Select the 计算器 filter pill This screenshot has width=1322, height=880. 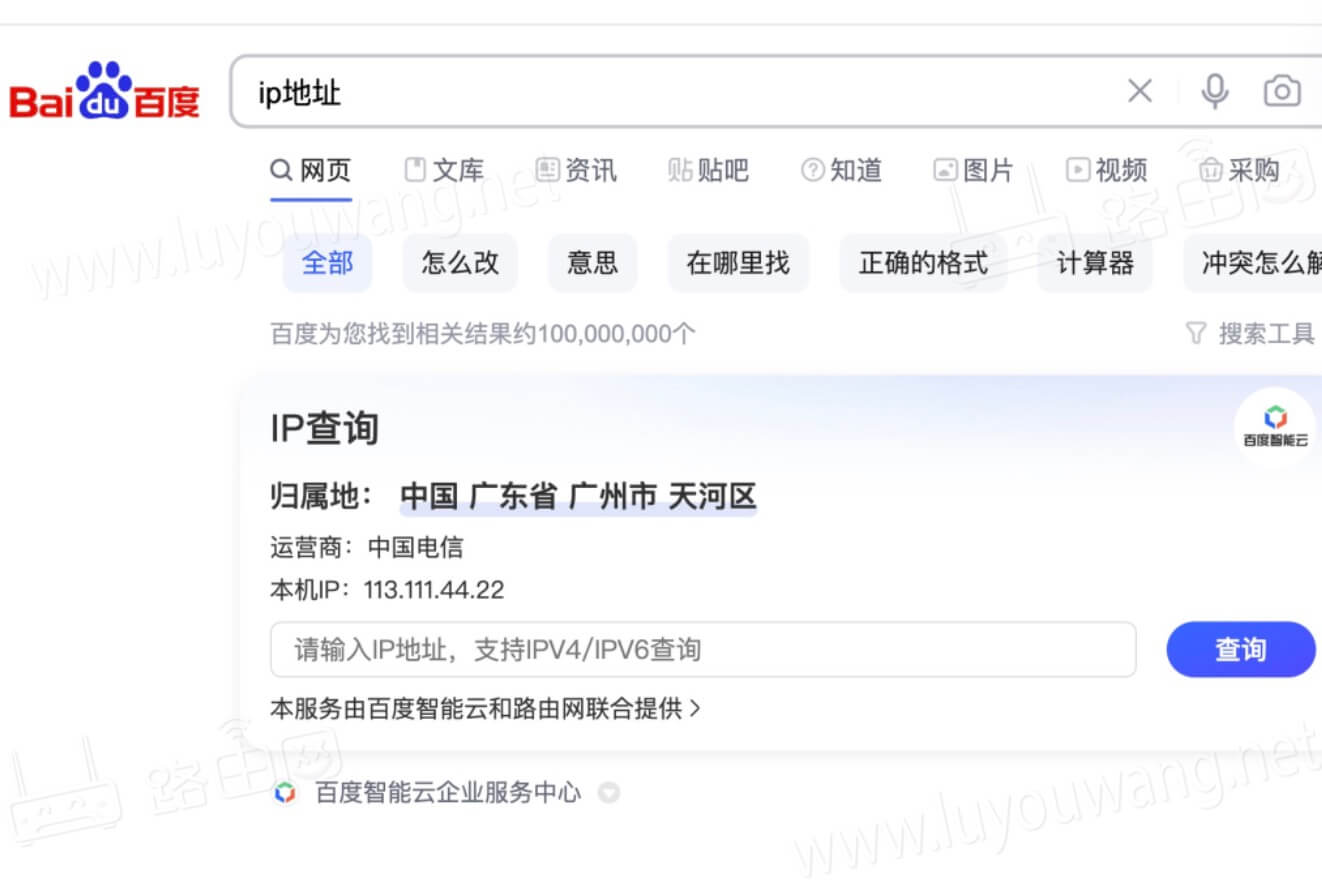tap(1095, 263)
